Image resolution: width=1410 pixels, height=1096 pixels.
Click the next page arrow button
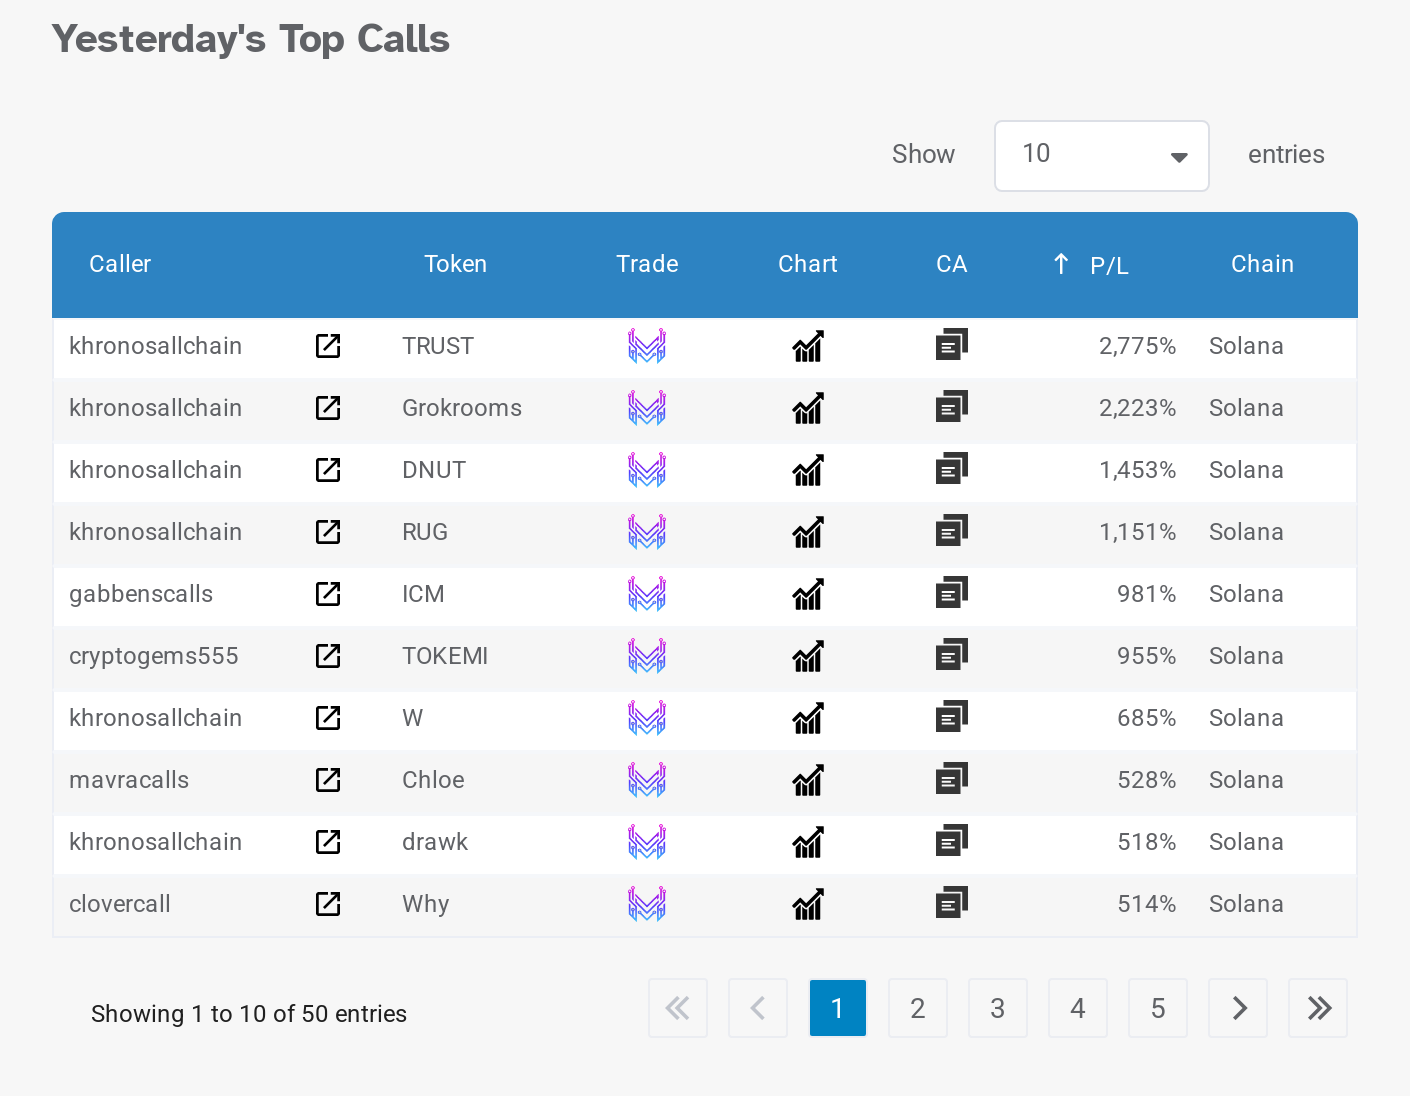[x=1238, y=1008]
